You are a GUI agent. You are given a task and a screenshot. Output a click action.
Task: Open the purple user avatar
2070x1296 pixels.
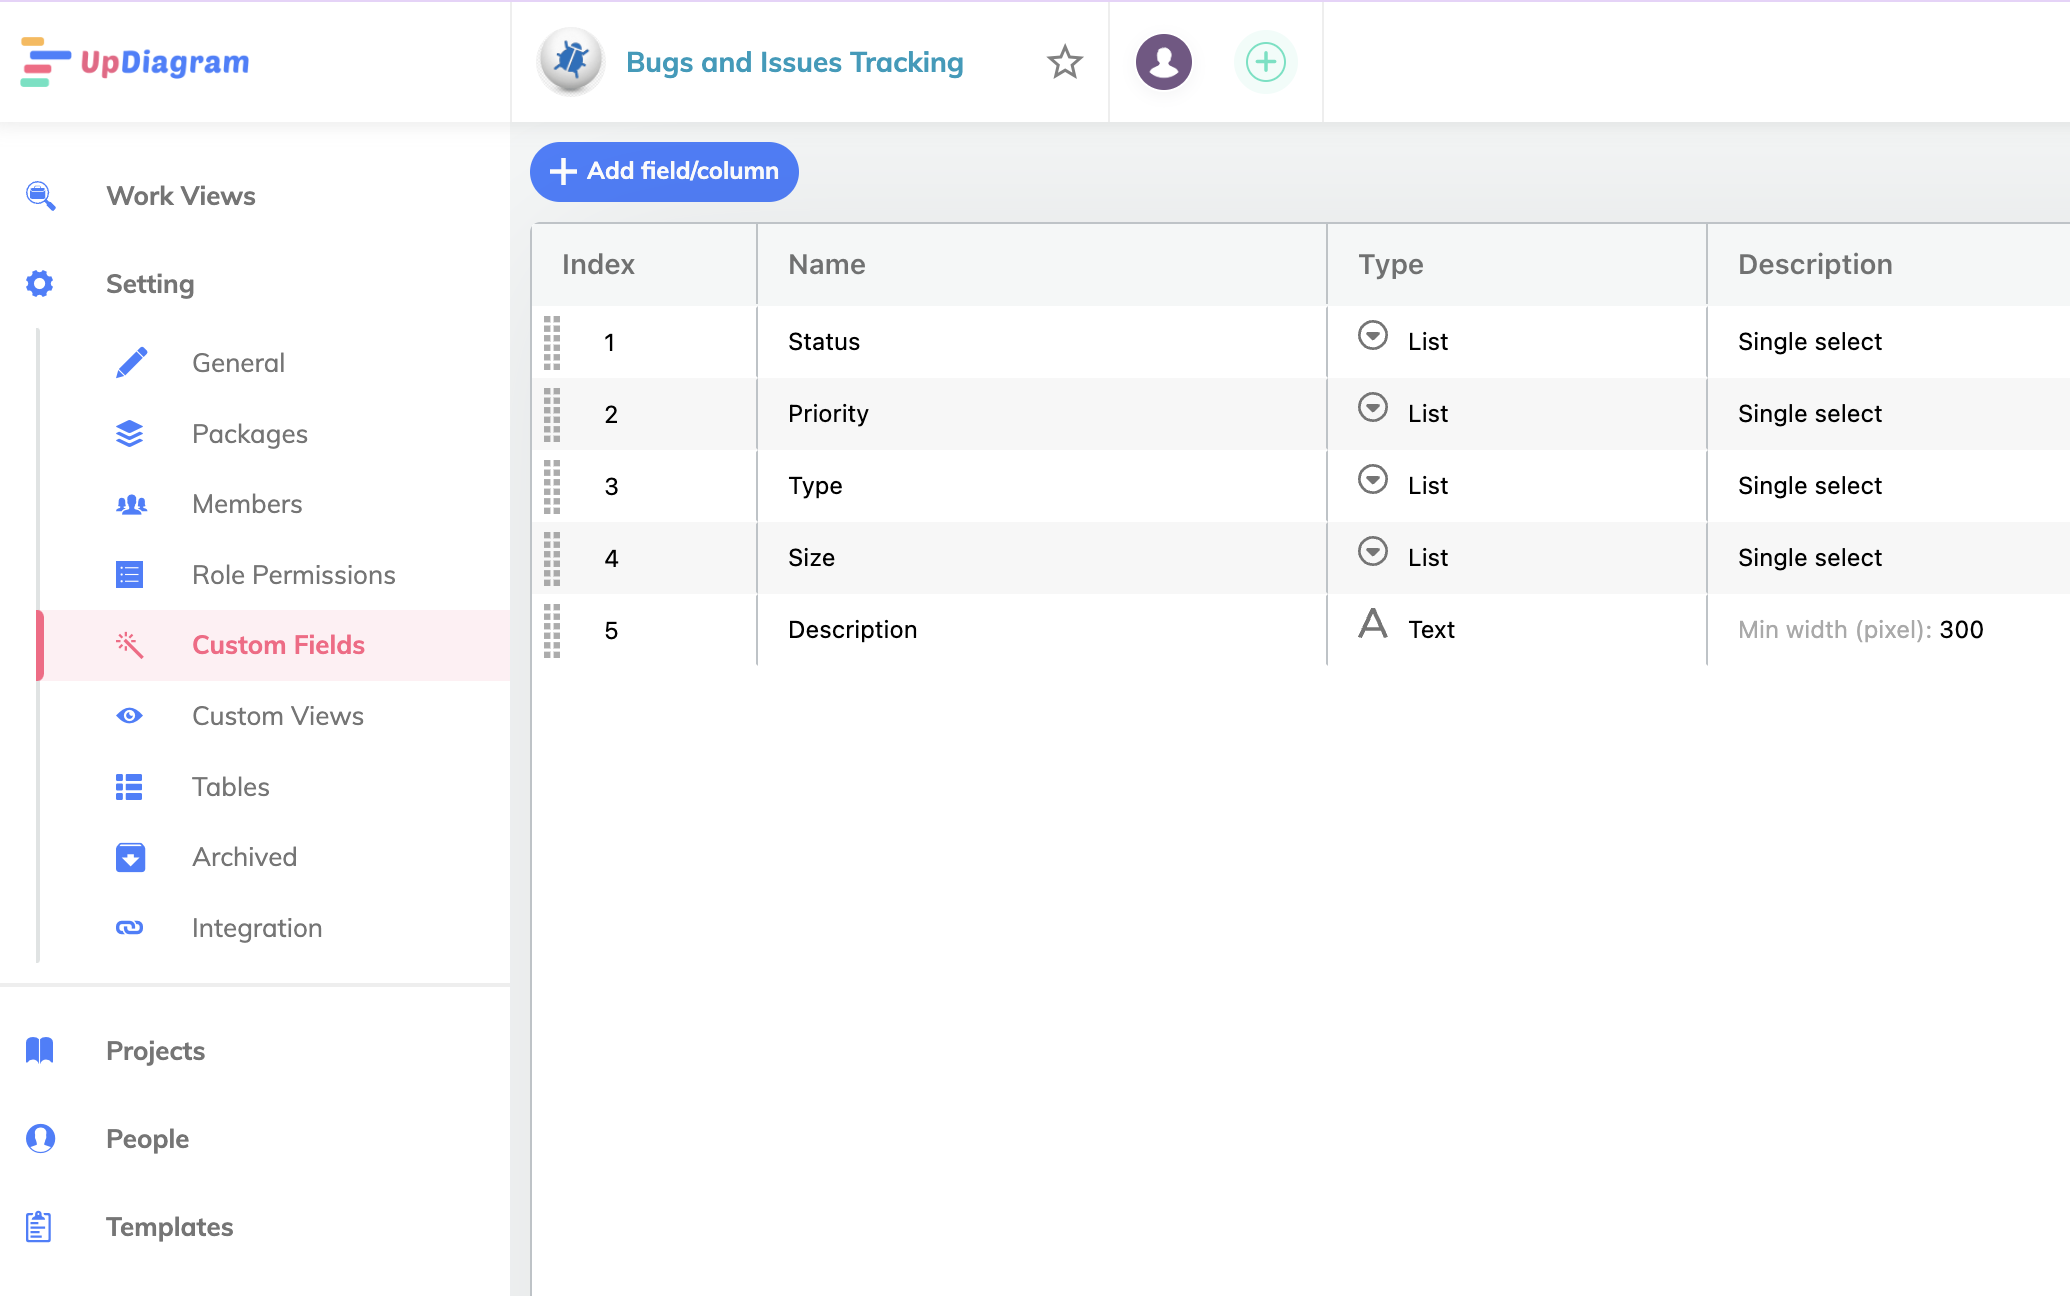pyautogui.click(x=1164, y=62)
